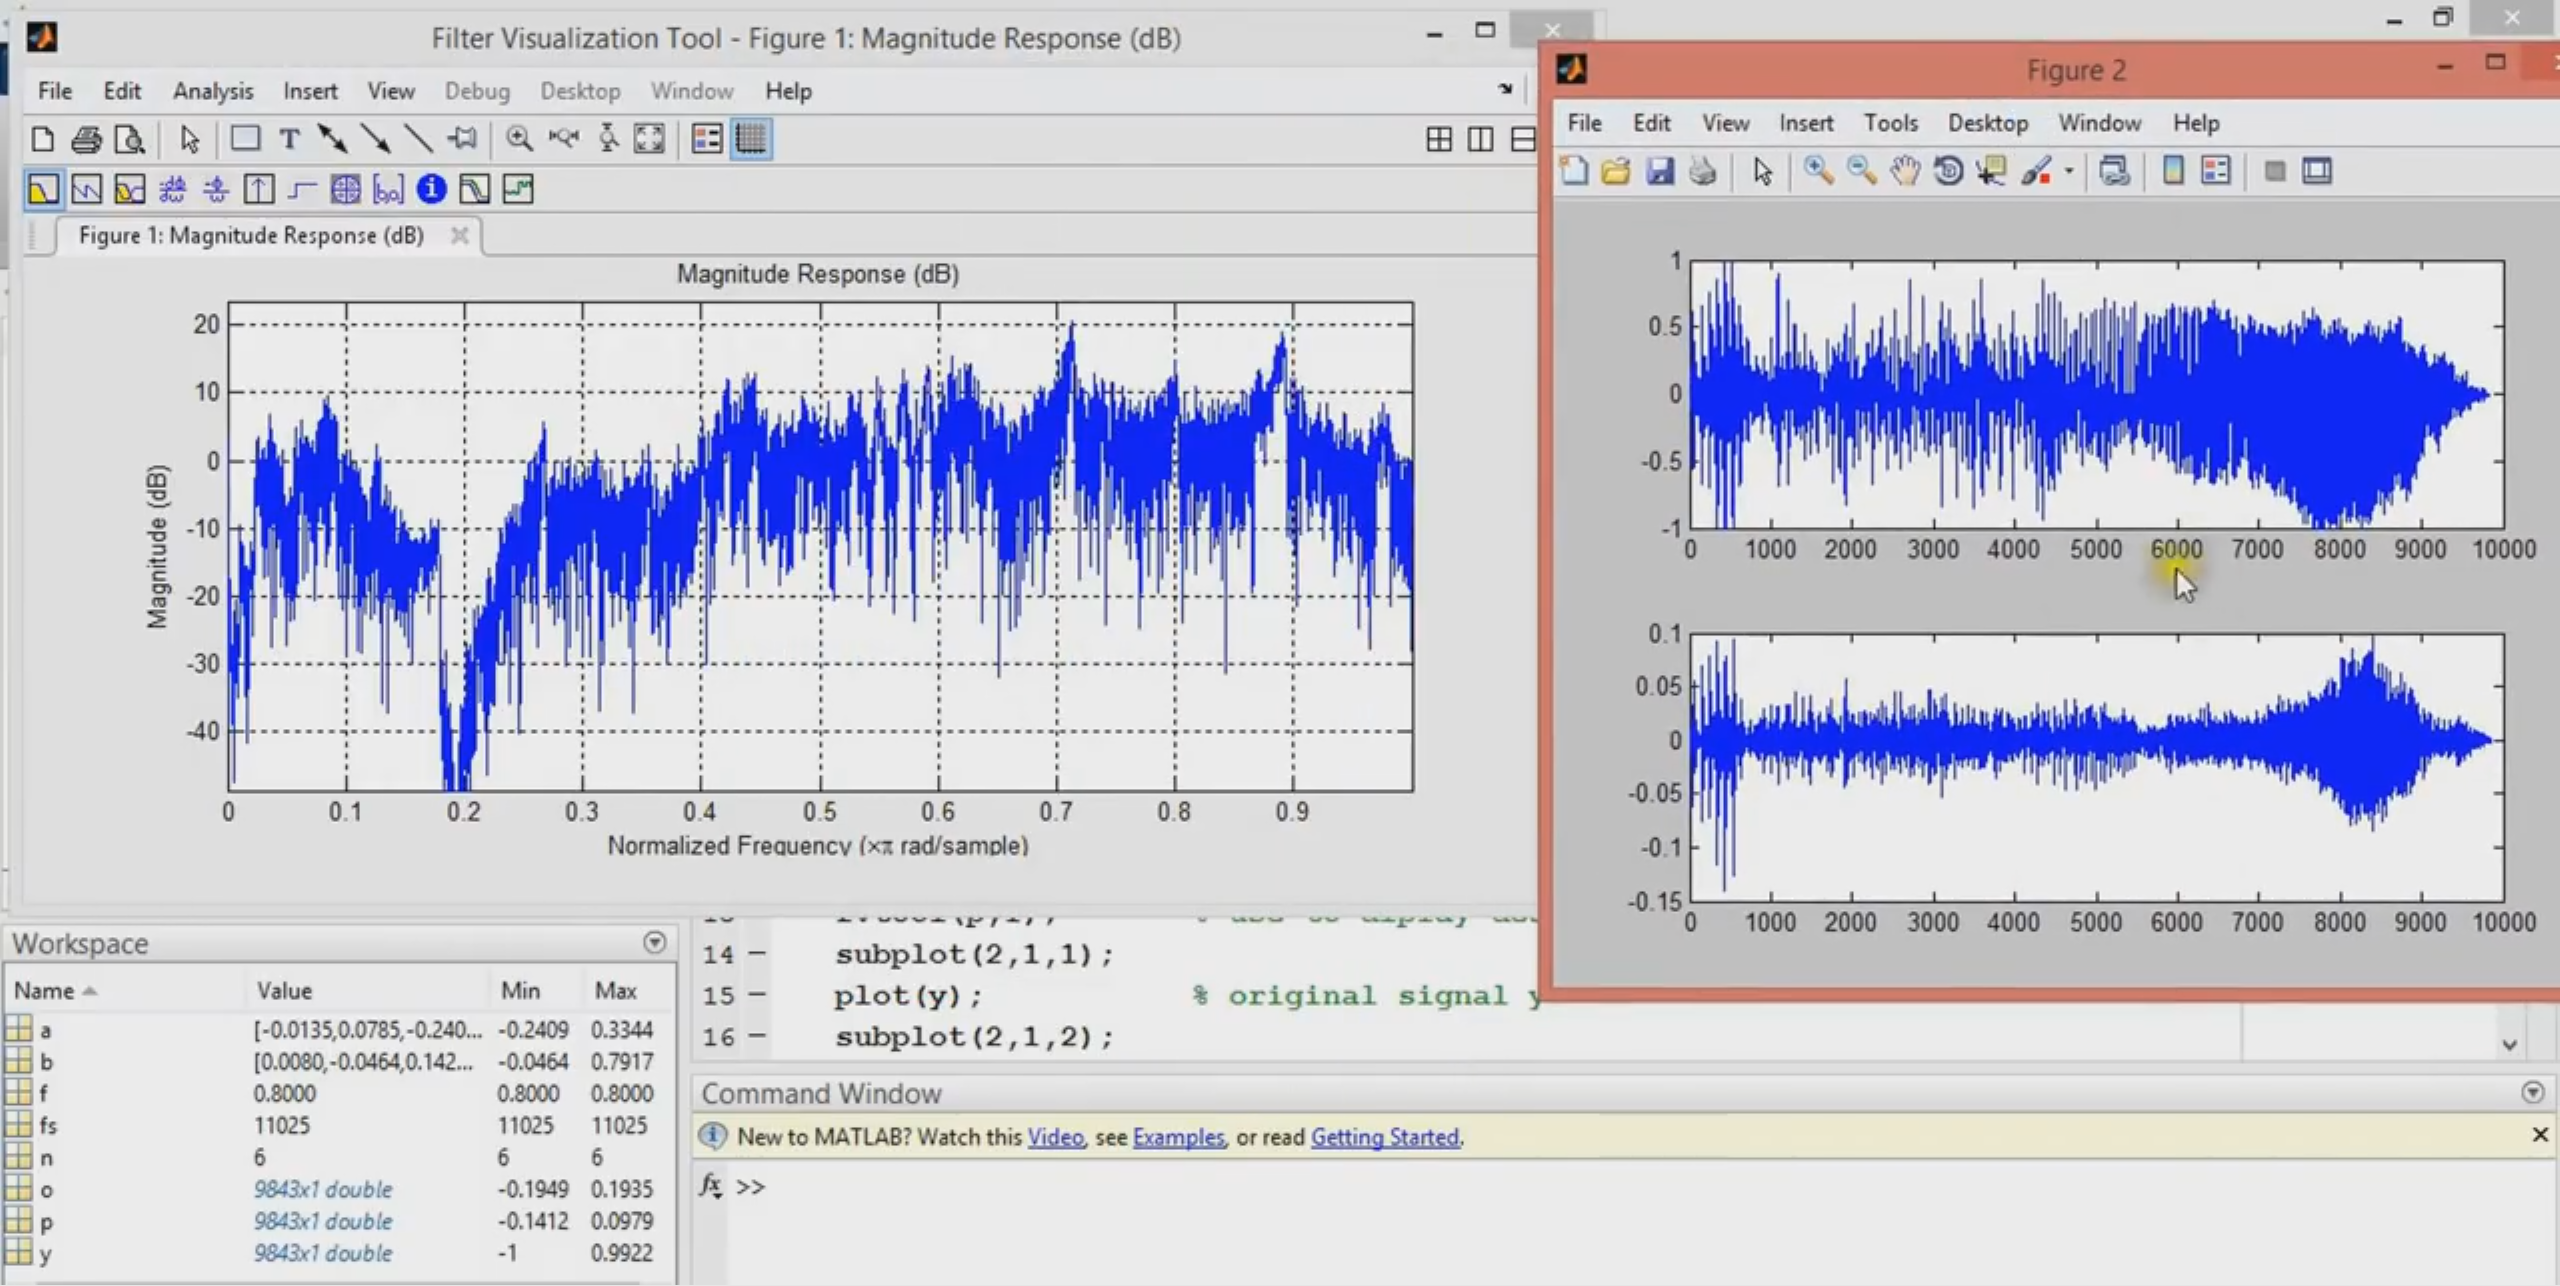The height and width of the screenshot is (1286, 2560).
Task: Close the Figure 1 Magnitude Response tab
Action: [x=459, y=235]
